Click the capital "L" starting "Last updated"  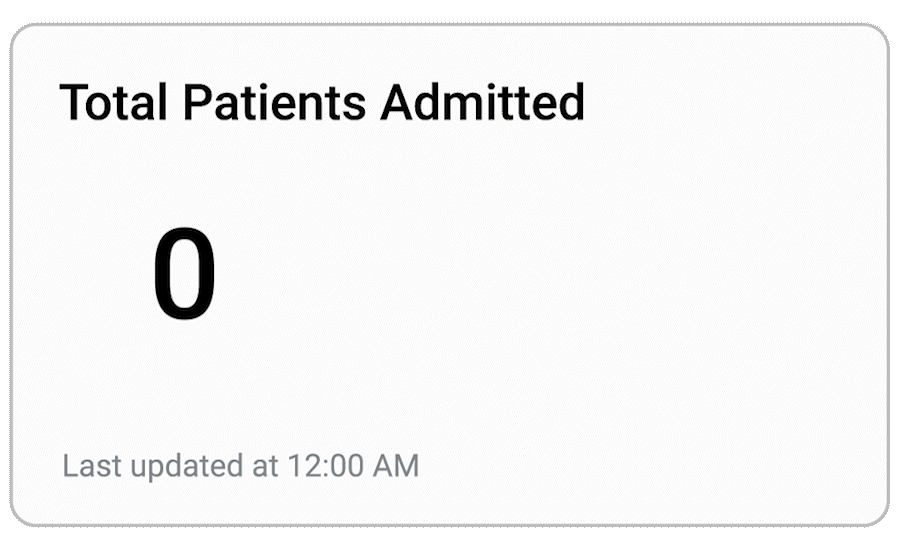coord(69,466)
